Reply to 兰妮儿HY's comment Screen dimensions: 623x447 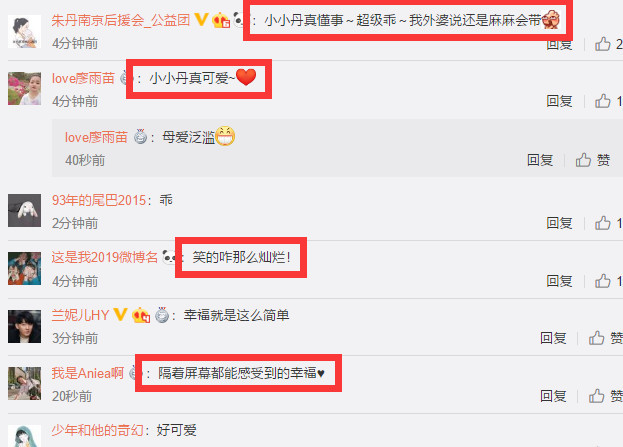pos(553,338)
